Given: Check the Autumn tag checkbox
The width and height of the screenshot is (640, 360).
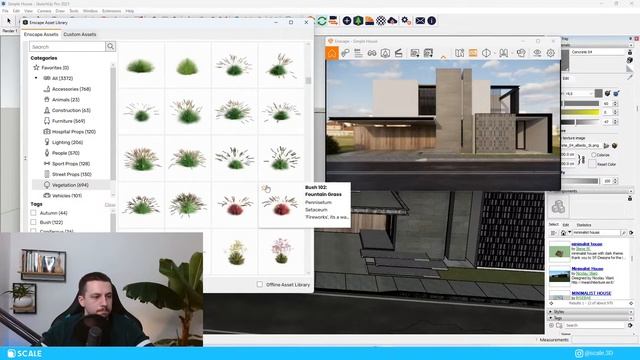Looking at the screenshot, I should [x=33, y=213].
